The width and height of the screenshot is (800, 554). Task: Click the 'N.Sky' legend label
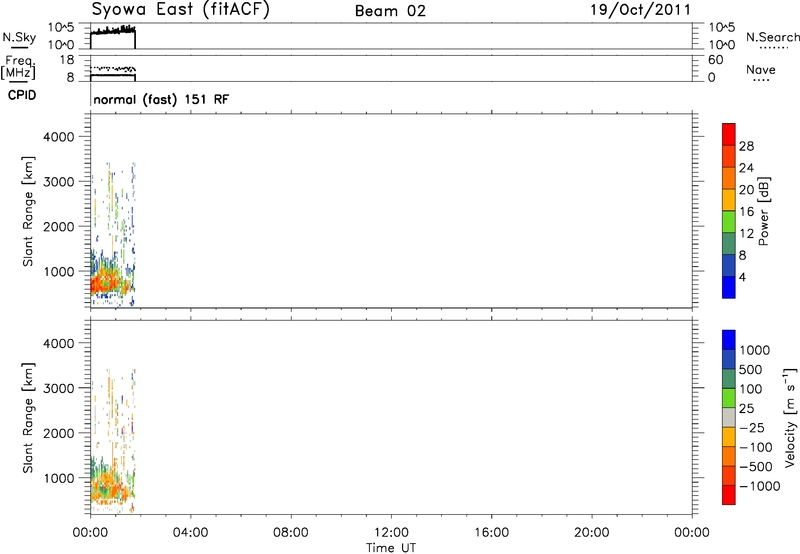(x=19, y=38)
